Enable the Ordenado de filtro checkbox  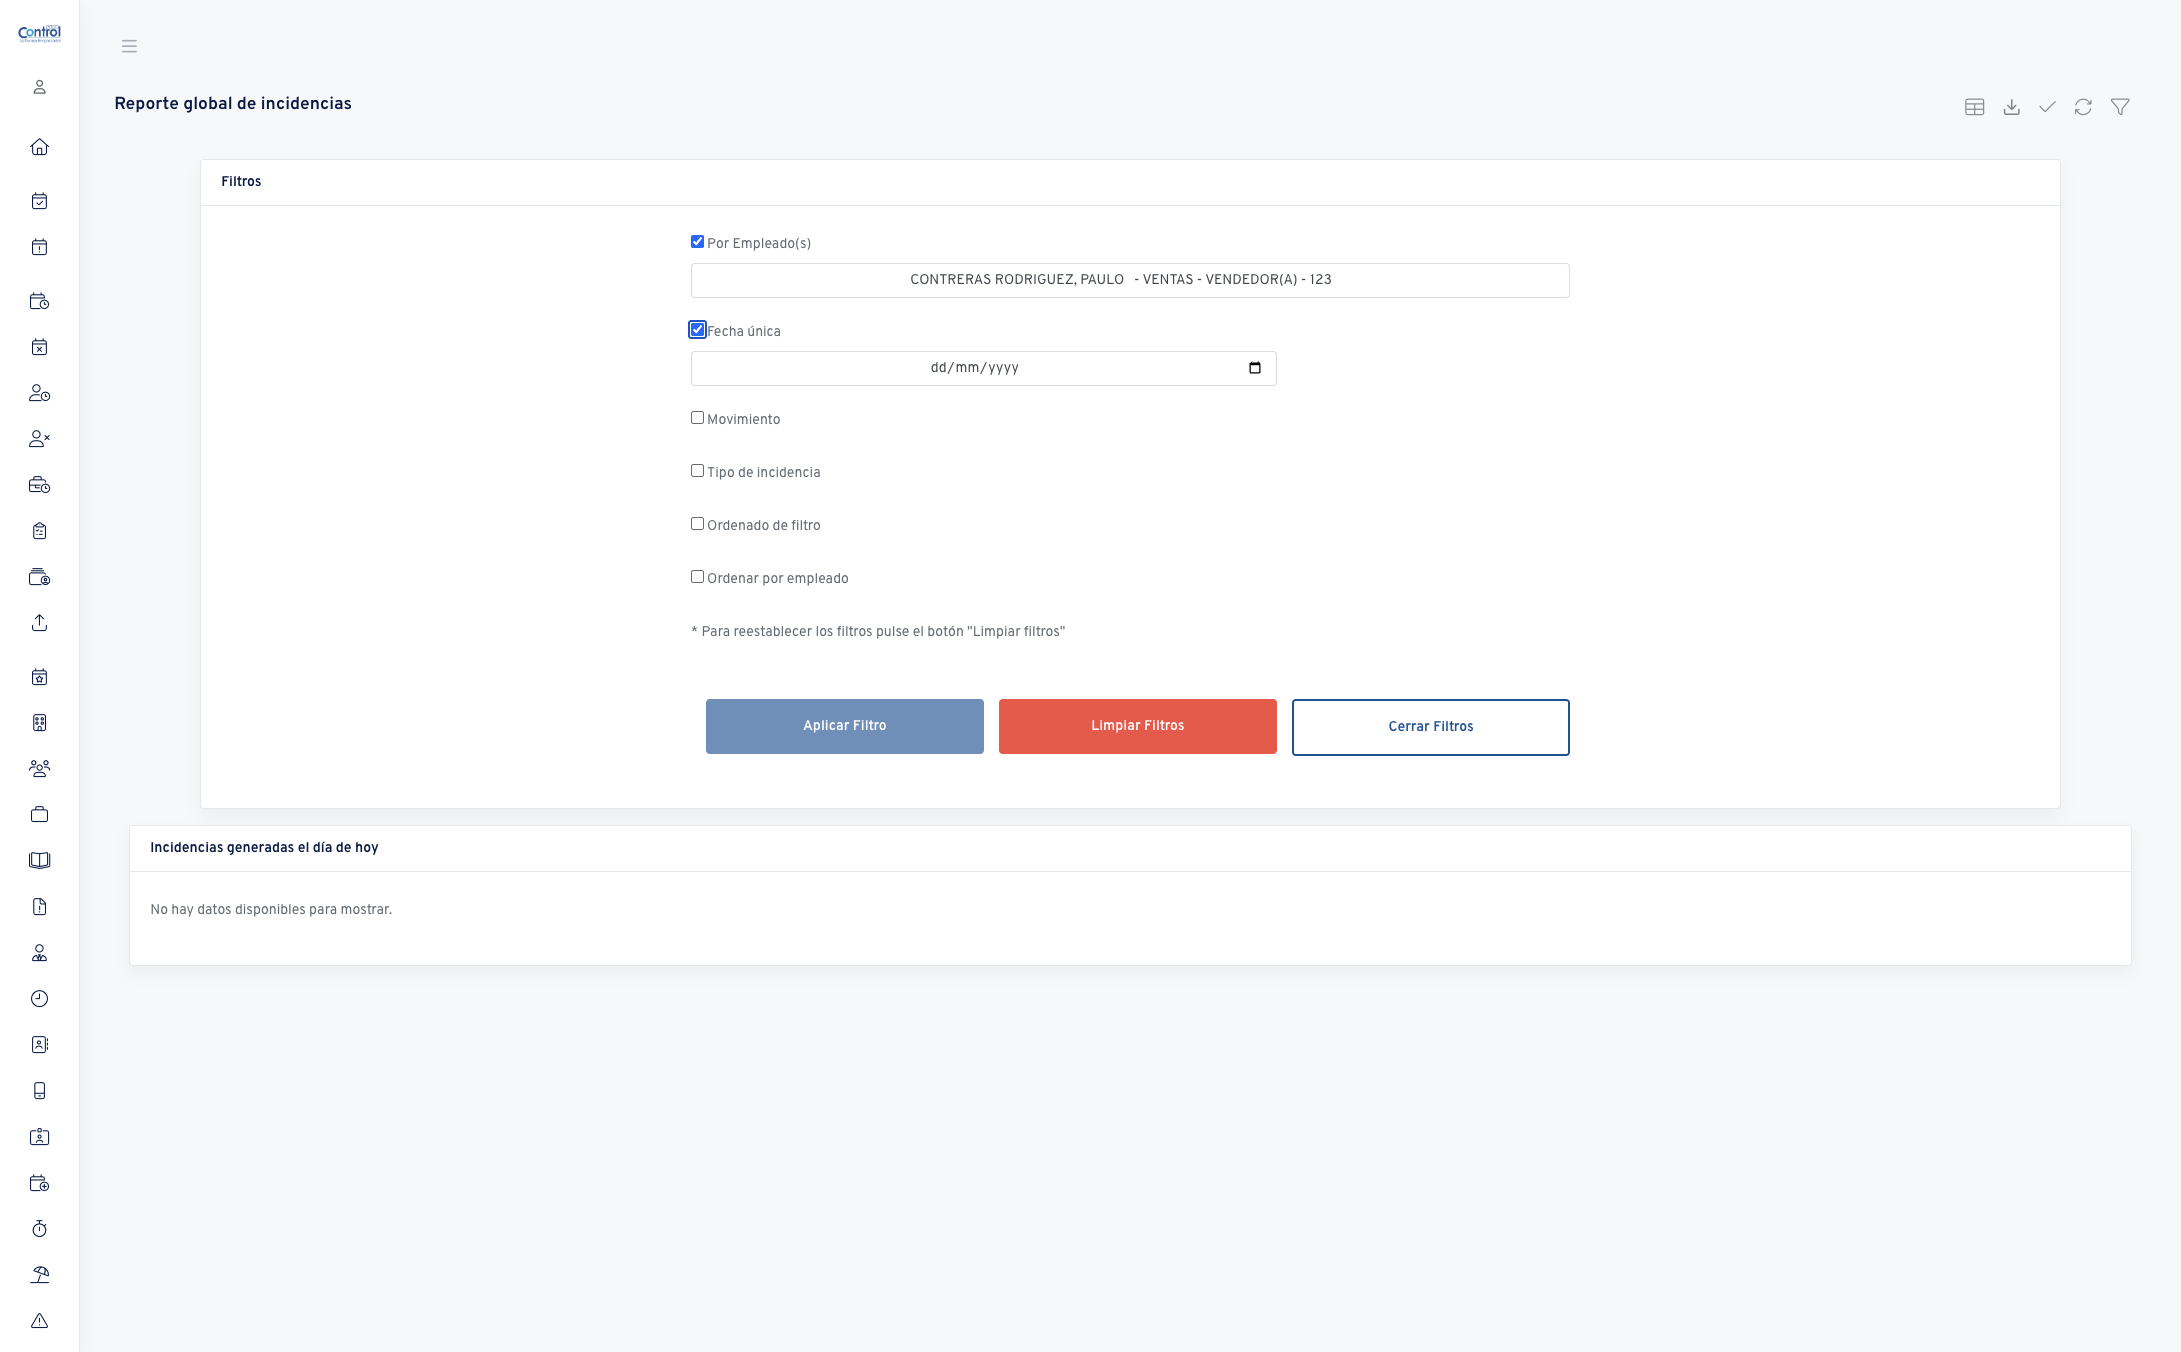pos(698,524)
